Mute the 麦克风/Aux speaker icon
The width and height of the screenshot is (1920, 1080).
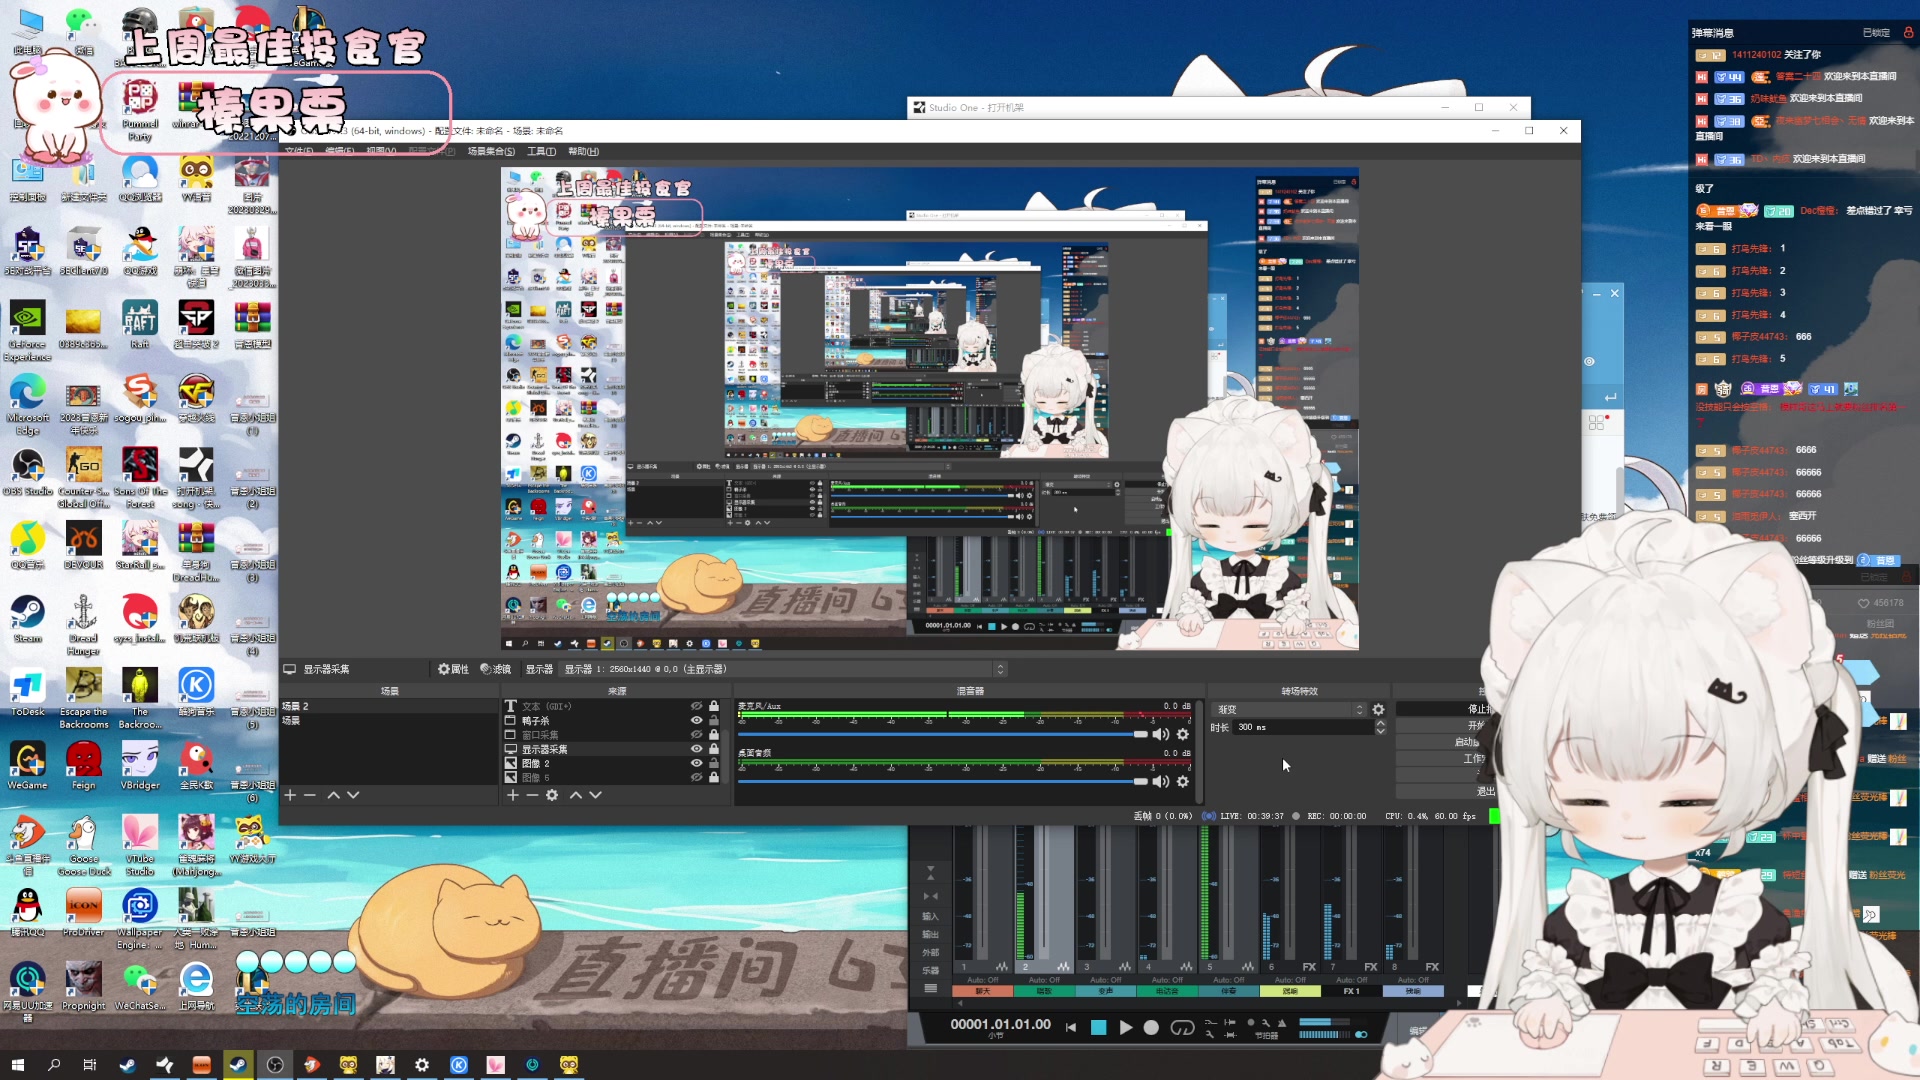pos(1160,734)
